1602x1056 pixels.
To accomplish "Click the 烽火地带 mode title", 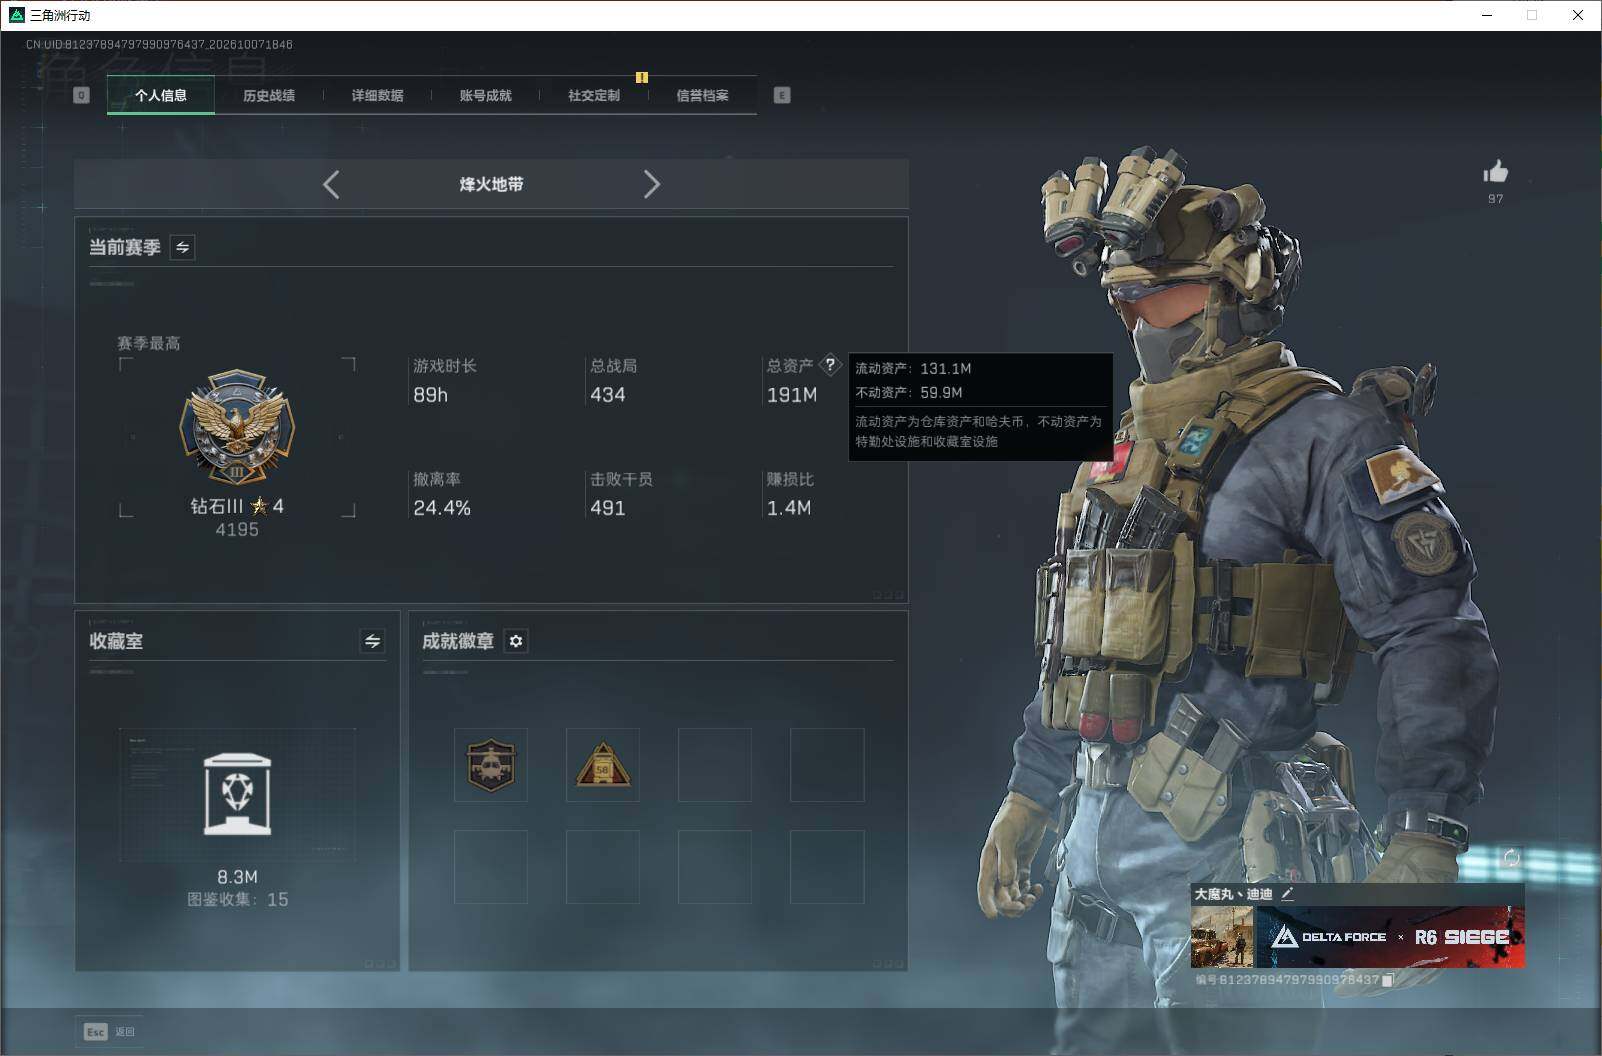I will click(x=491, y=184).
